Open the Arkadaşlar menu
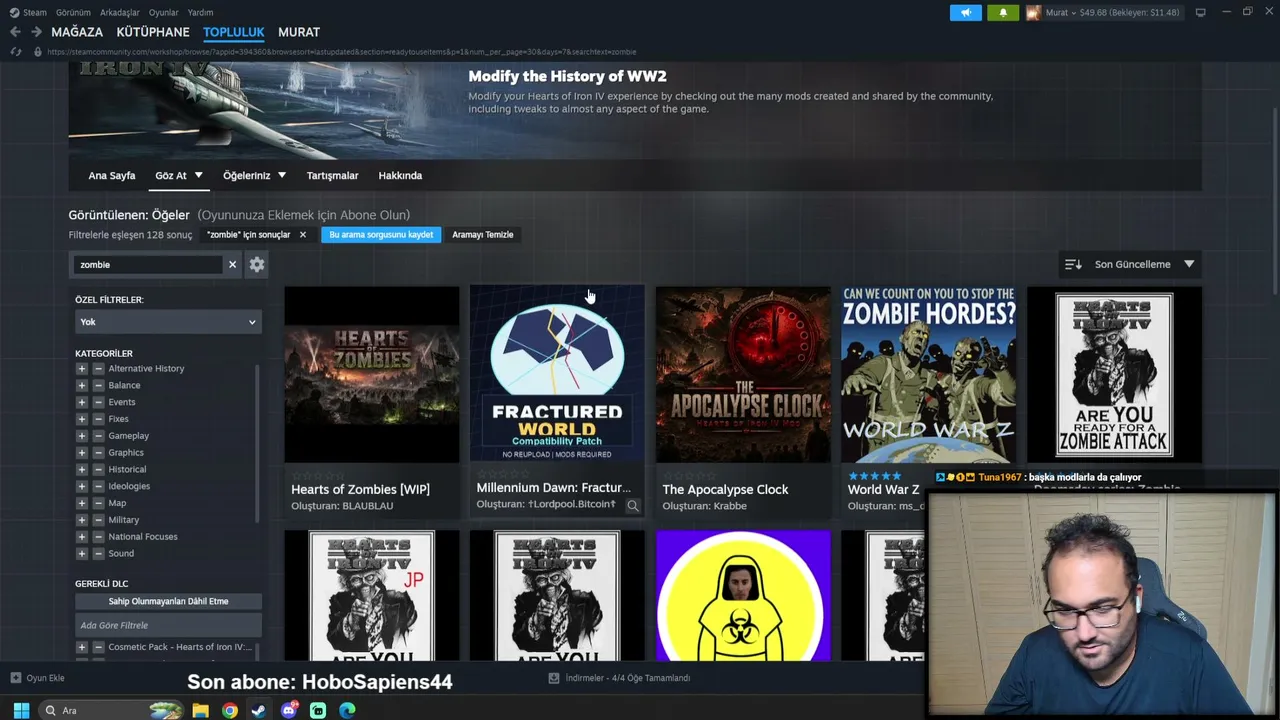The height and width of the screenshot is (720, 1280). (120, 13)
